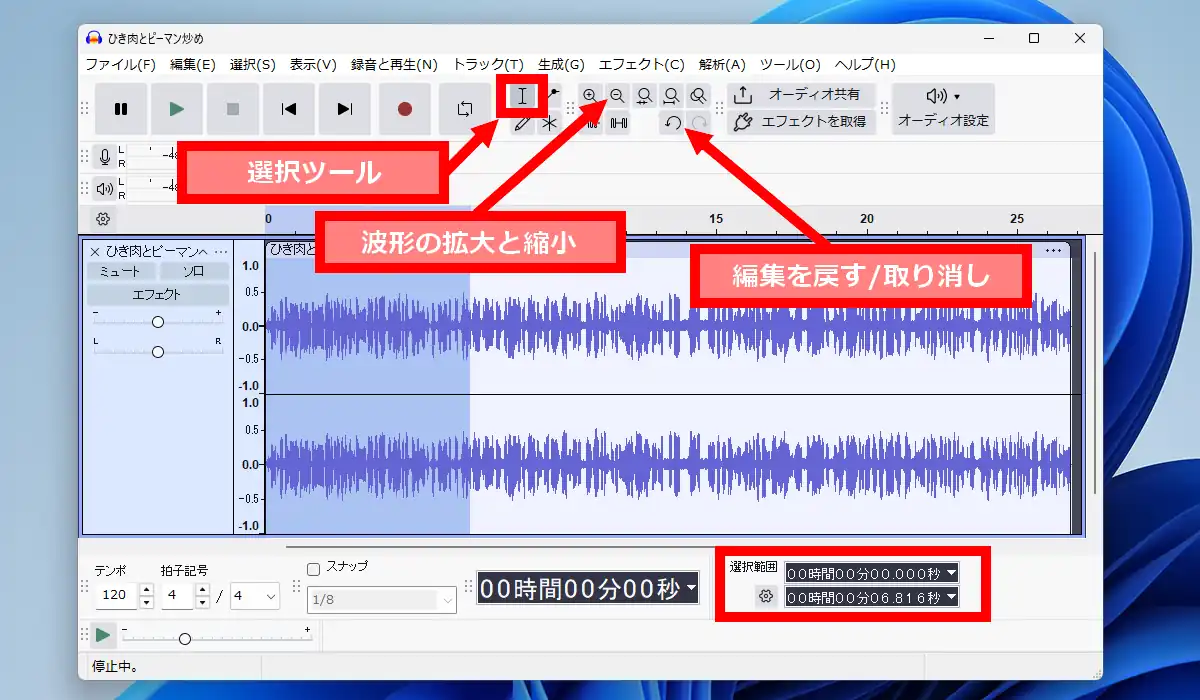This screenshot has height=700, width=1200.
Task: Open the ファイル(F) menu
Action: pos(120,65)
